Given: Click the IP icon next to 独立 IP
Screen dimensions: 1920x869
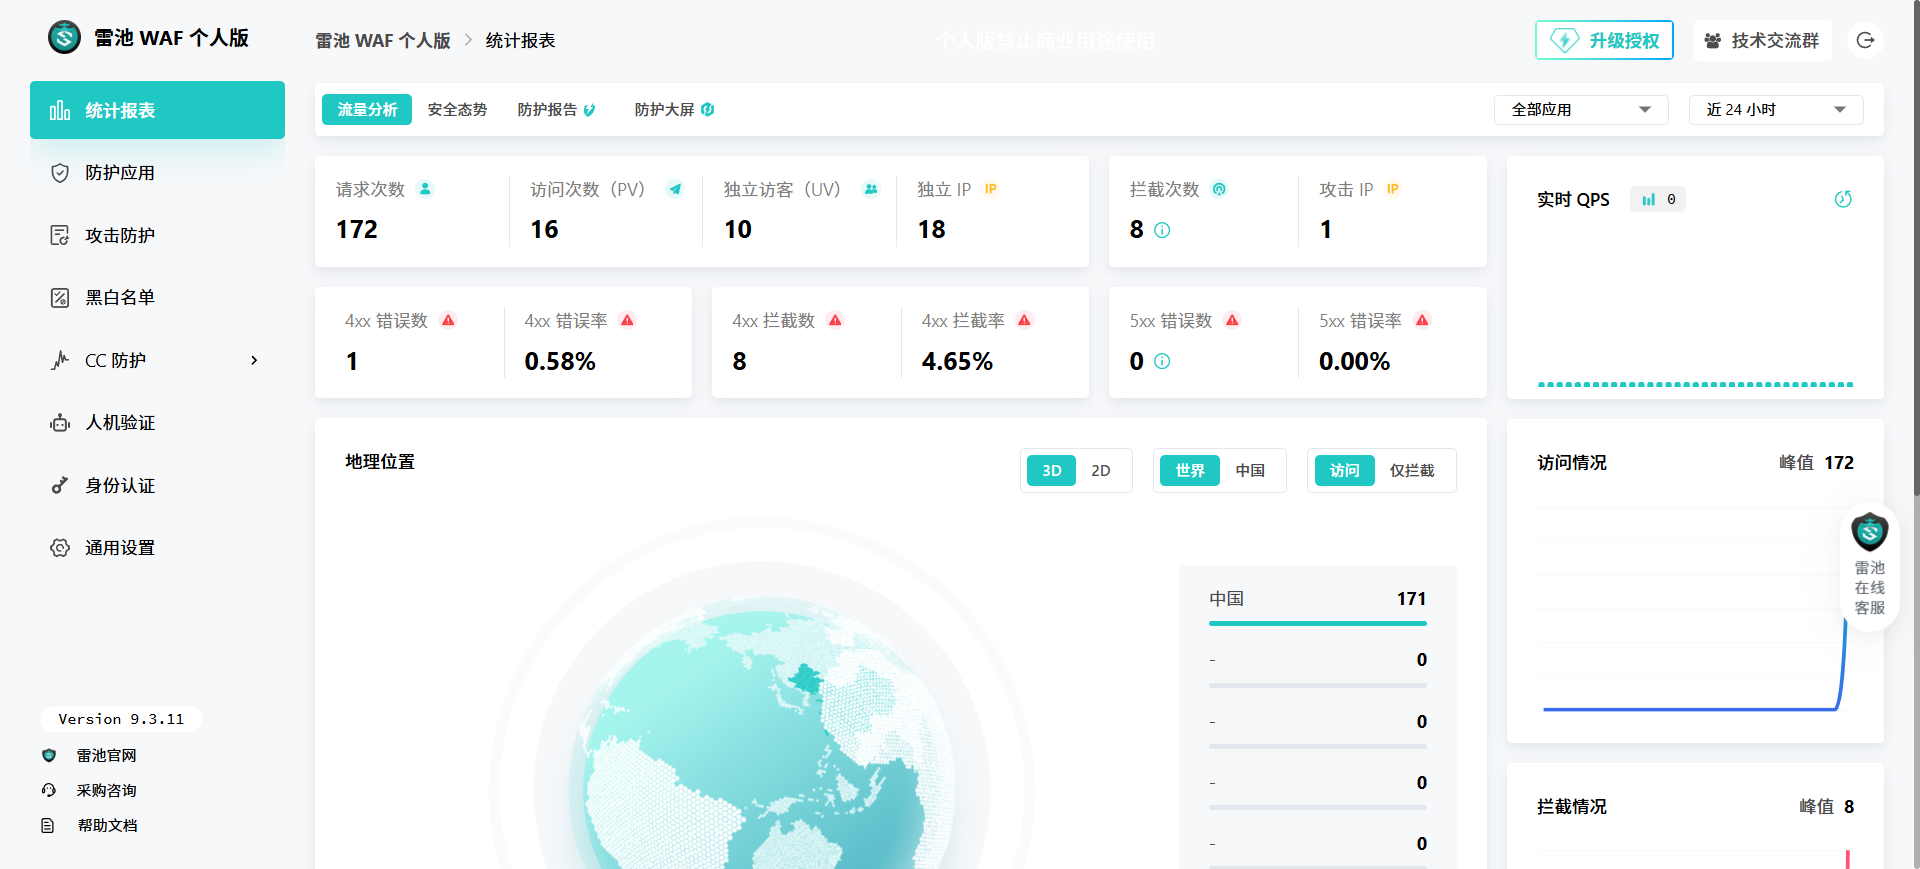Looking at the screenshot, I should (x=990, y=189).
